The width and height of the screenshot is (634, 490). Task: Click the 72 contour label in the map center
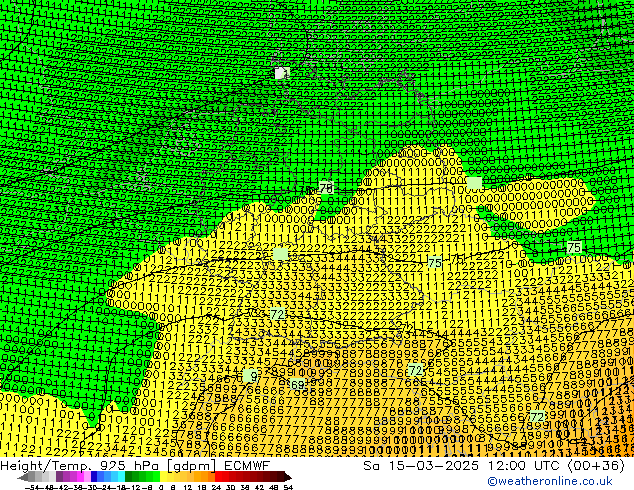pyautogui.click(x=277, y=314)
